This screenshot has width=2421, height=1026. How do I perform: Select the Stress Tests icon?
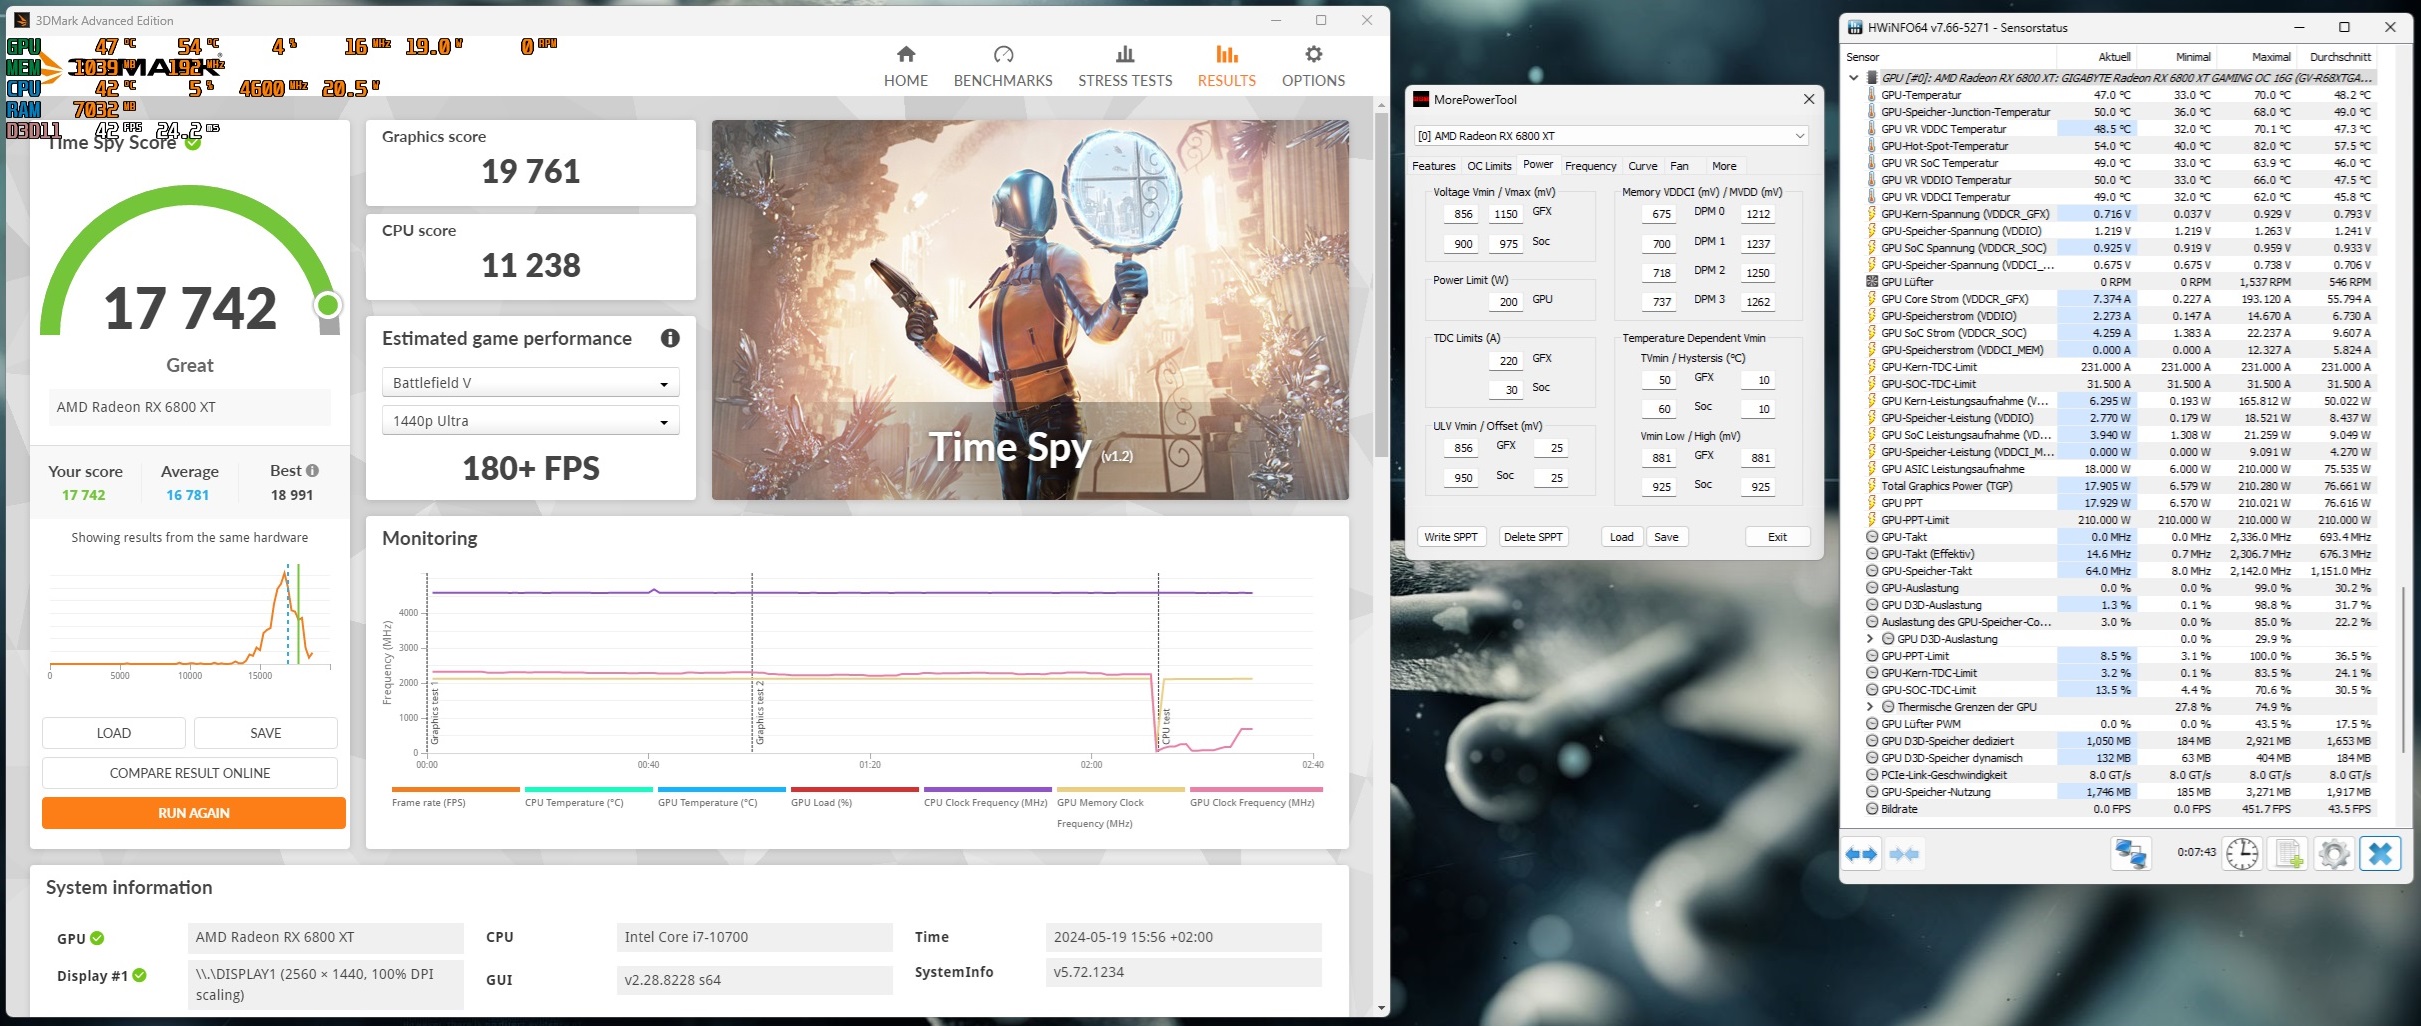(x=1125, y=65)
